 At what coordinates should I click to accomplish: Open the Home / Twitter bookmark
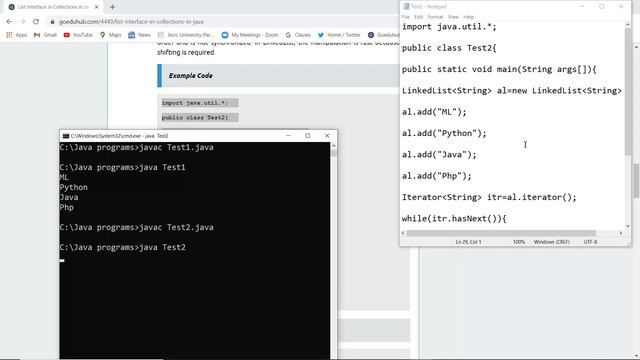point(339,35)
